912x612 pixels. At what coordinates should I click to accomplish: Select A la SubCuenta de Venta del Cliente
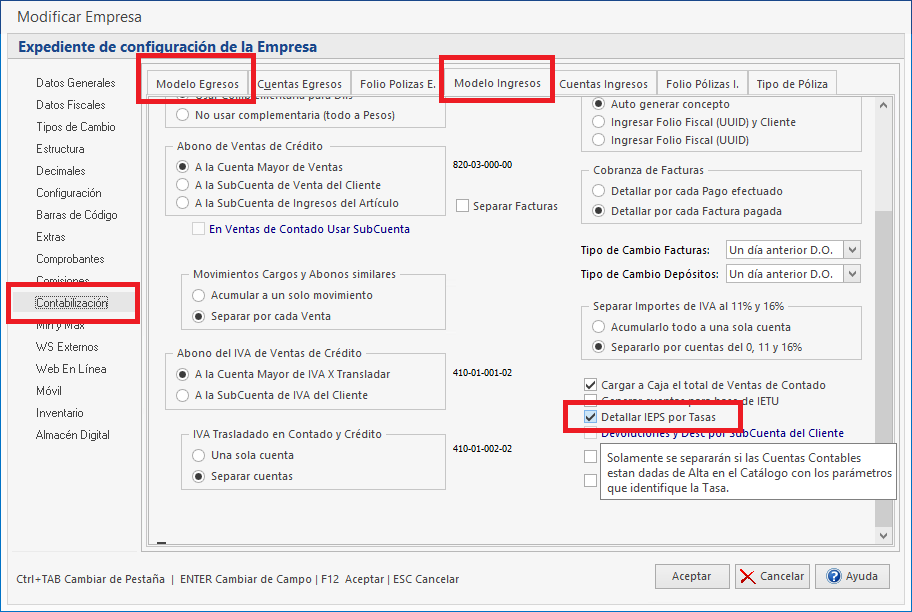click(x=182, y=185)
